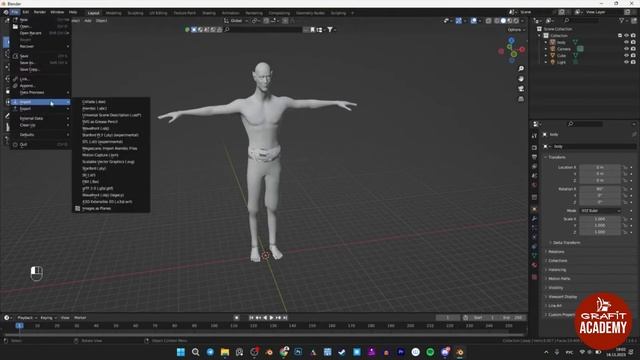Open the Material properties tab icon
The height and width of the screenshot is (360, 640).
(x=534, y=265)
